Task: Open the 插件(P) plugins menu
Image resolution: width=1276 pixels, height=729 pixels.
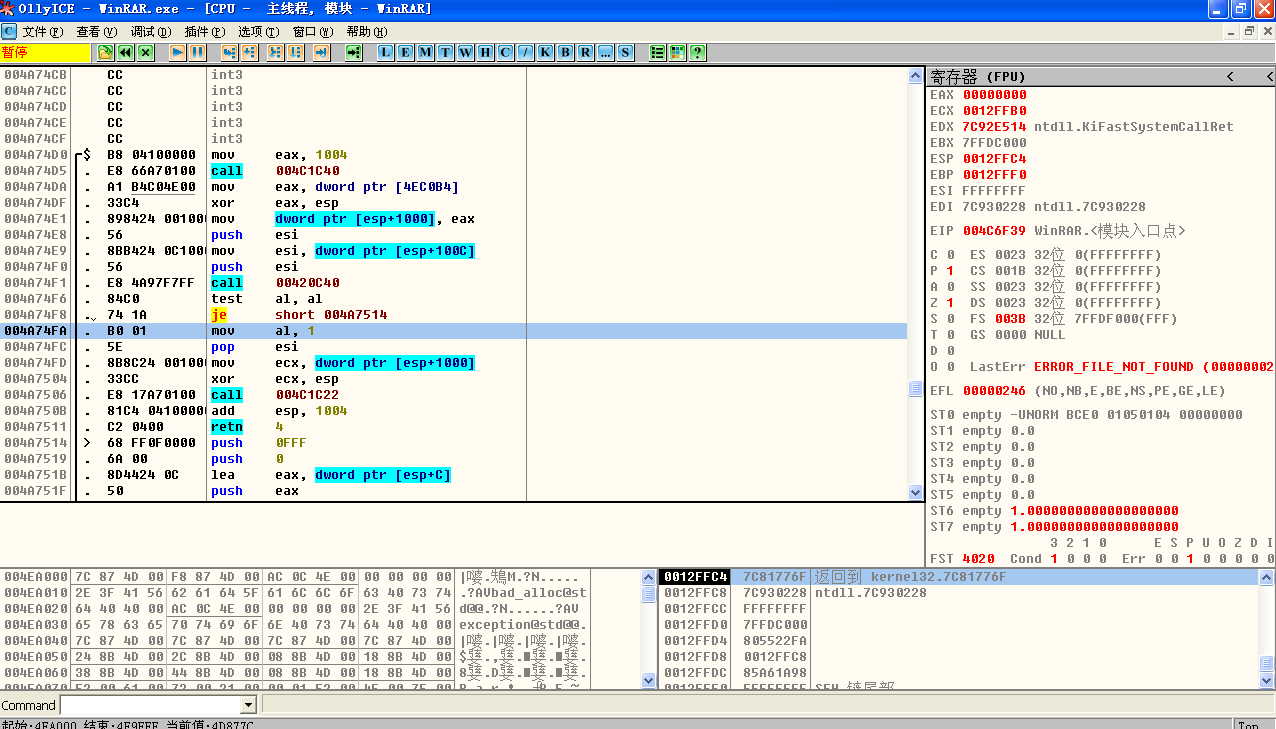Action: click(x=204, y=32)
